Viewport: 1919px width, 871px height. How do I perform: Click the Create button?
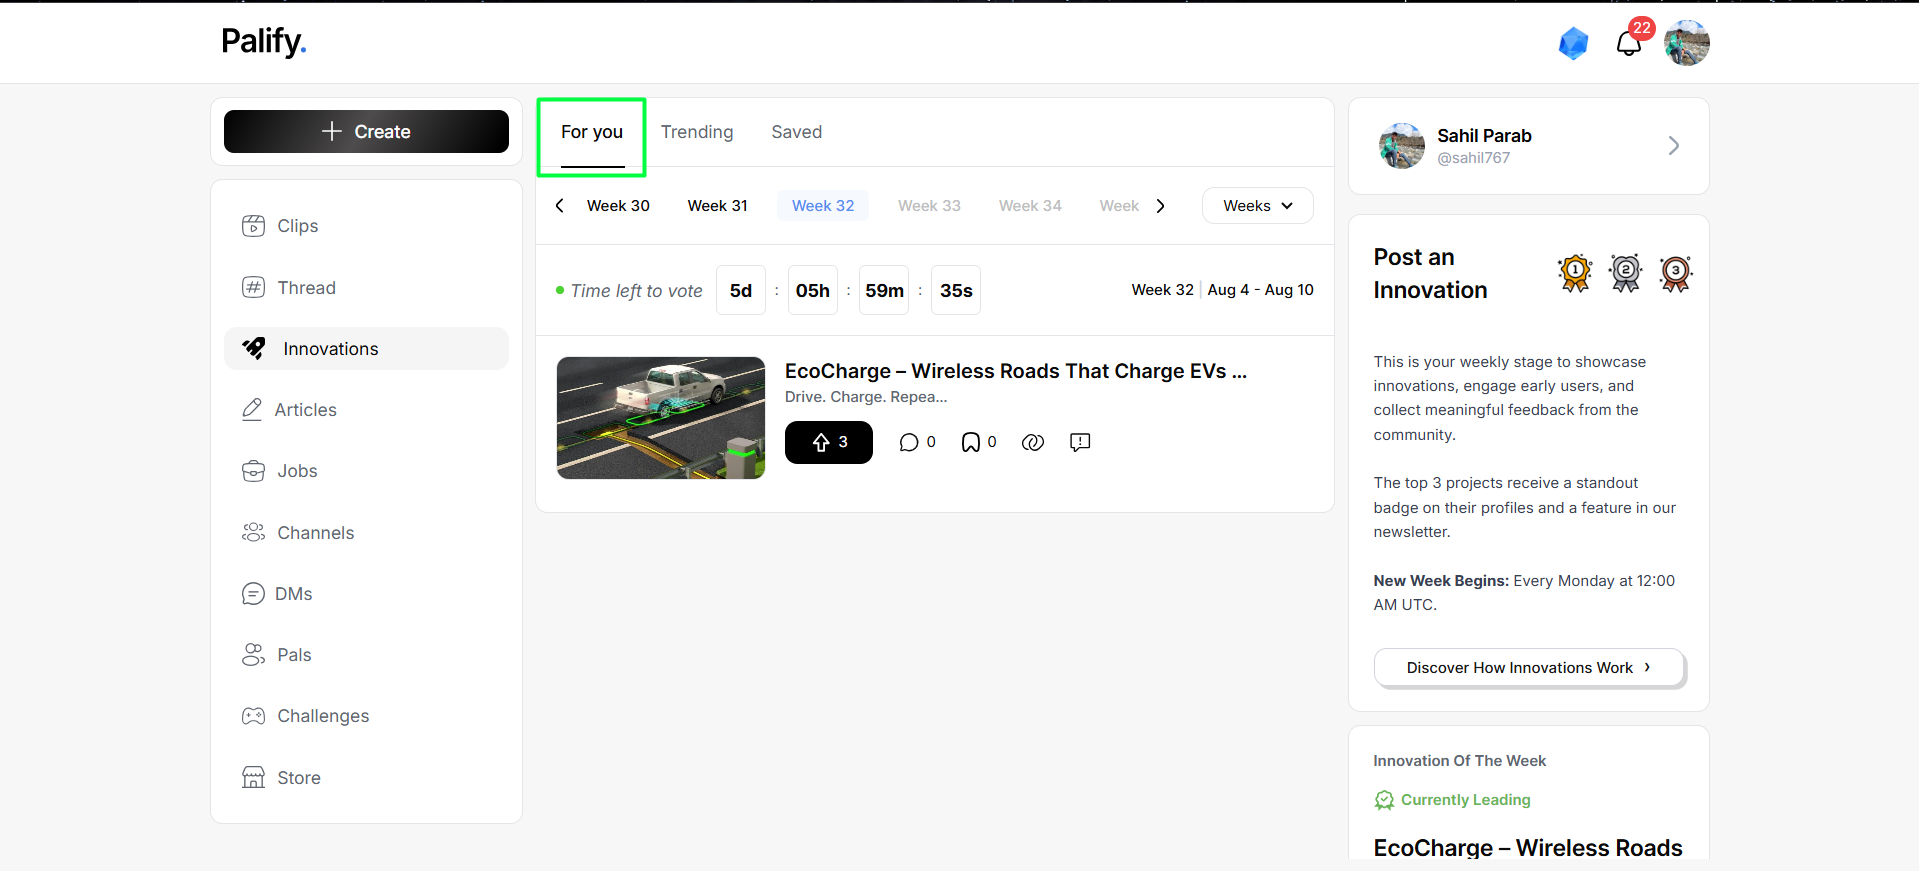(366, 131)
